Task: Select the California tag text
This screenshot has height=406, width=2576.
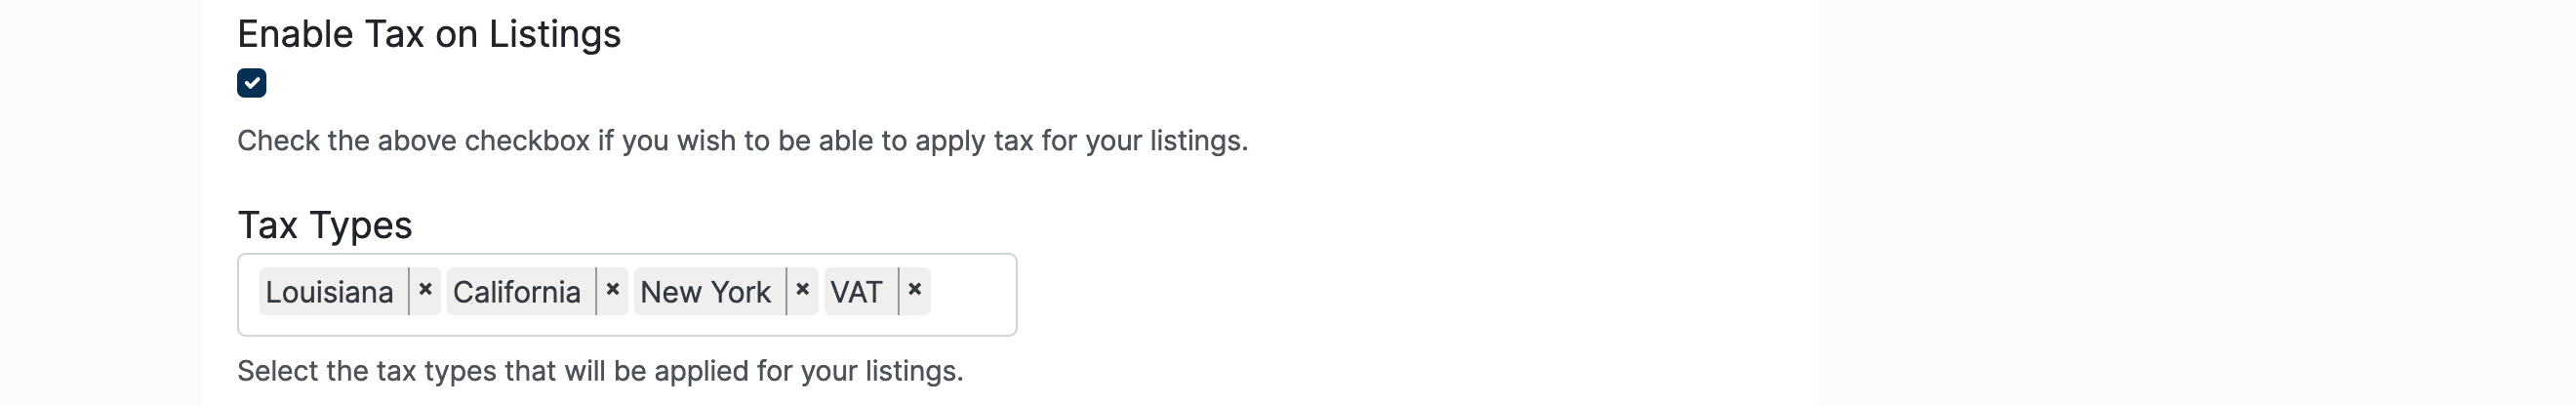Action: tap(517, 292)
